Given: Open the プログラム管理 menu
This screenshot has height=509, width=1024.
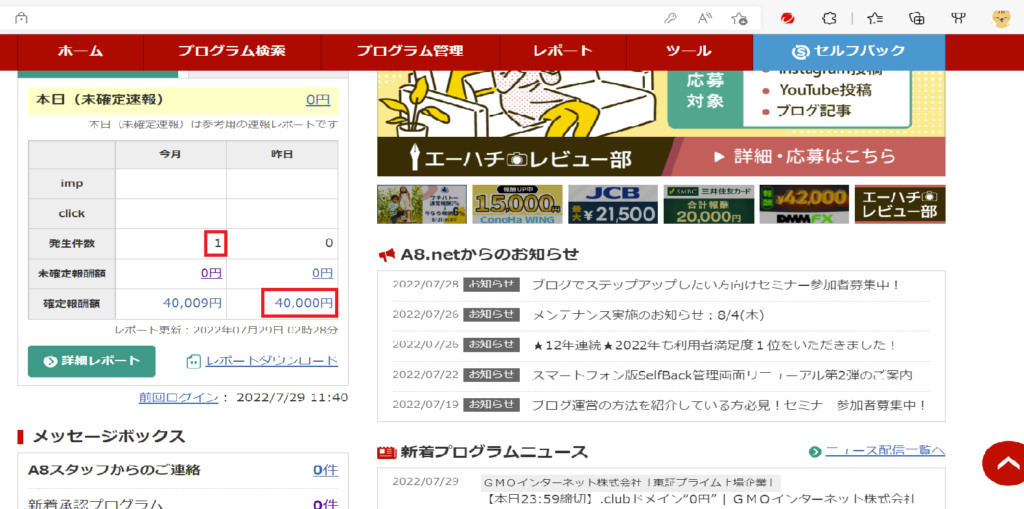Looking at the screenshot, I should click(410, 52).
